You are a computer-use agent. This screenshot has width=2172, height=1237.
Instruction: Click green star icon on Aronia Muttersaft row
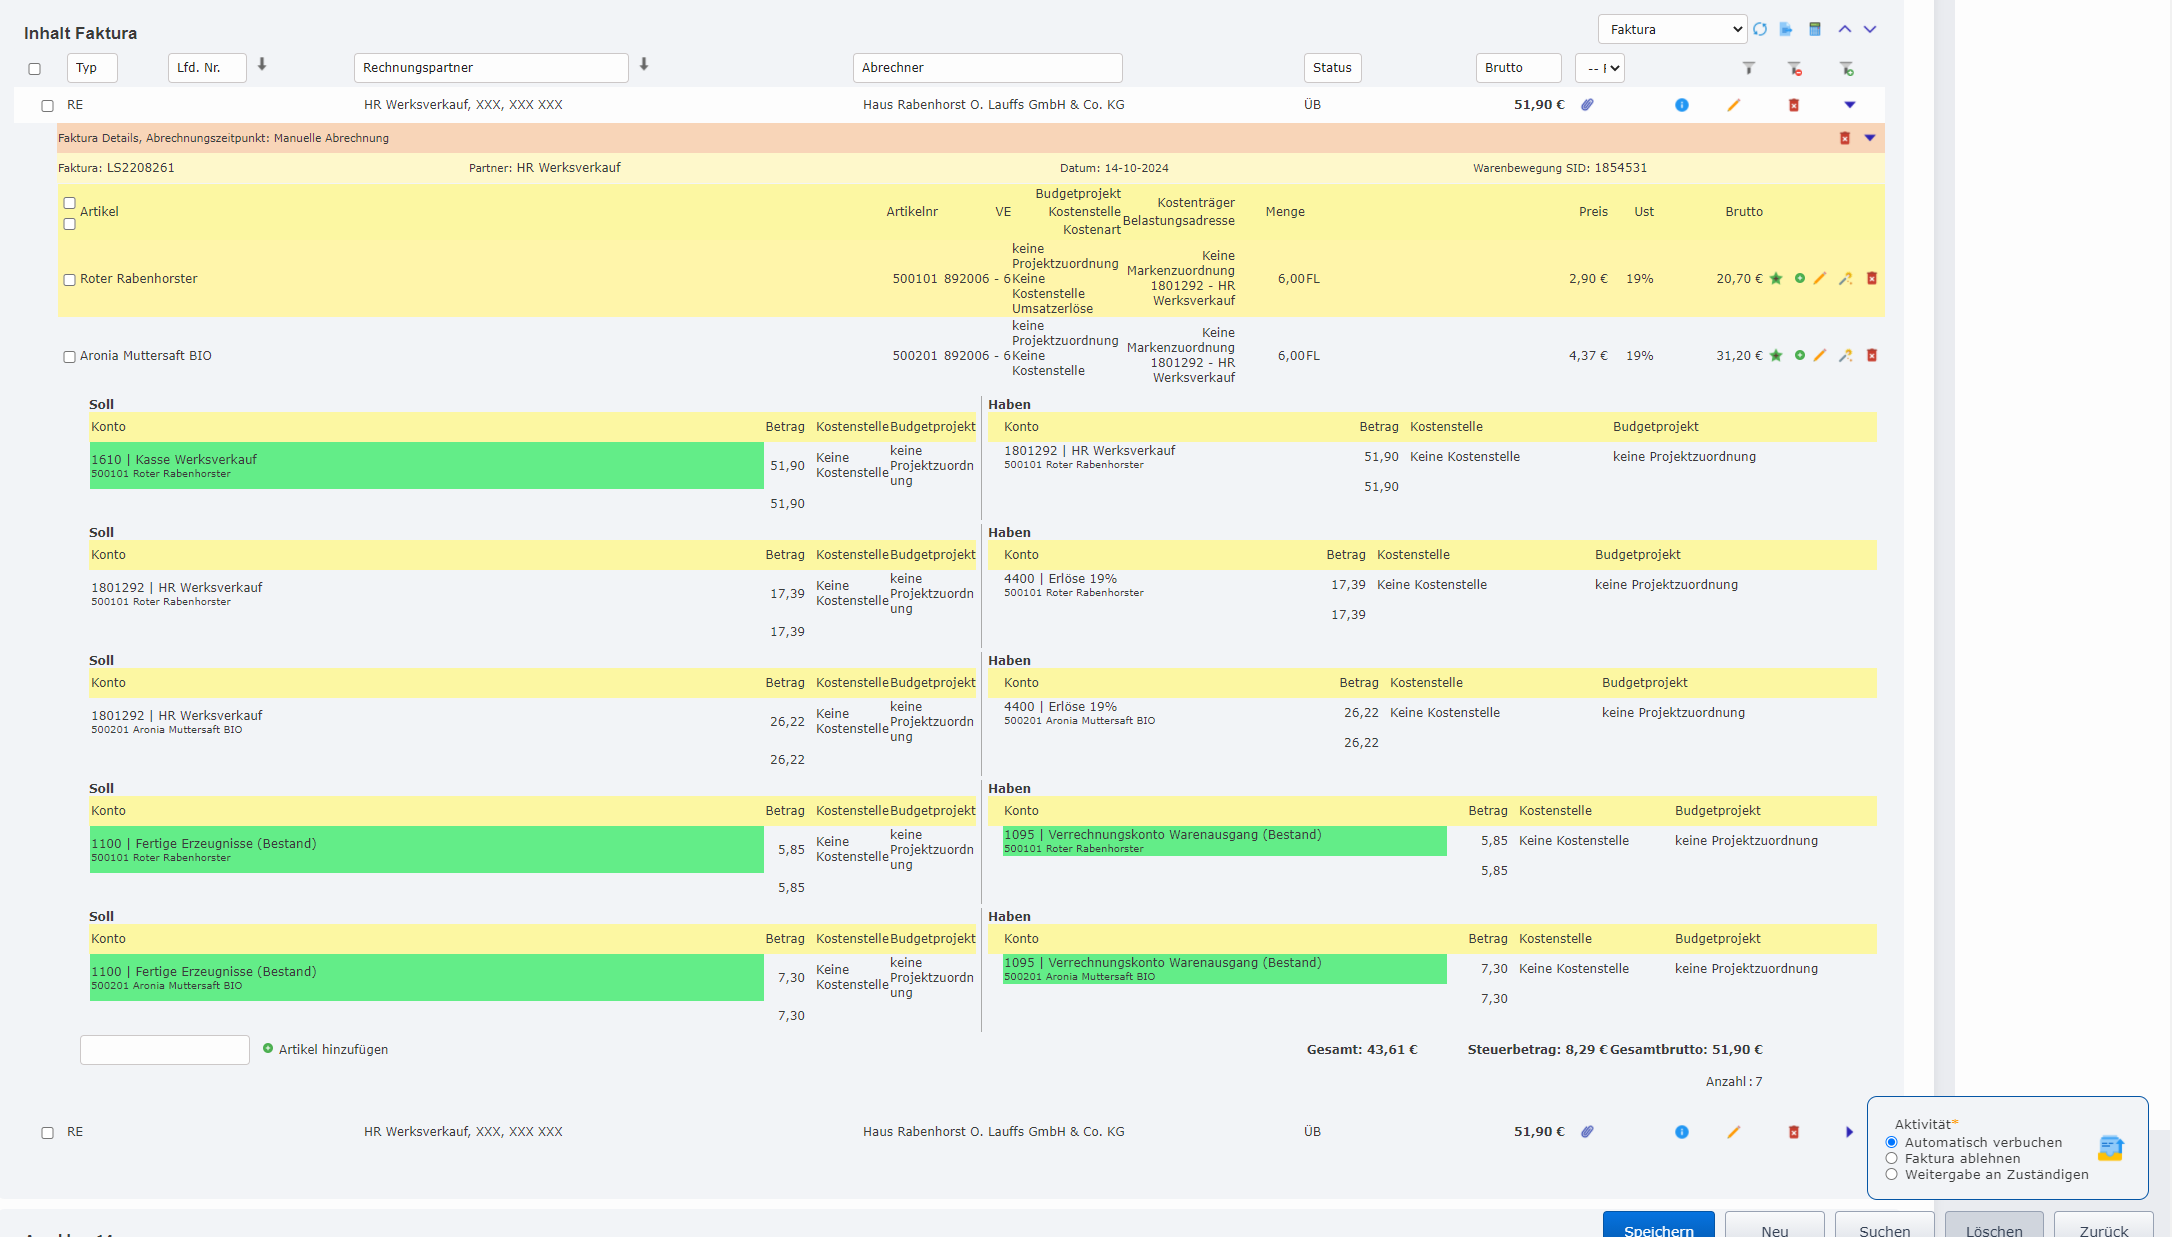tap(1776, 356)
